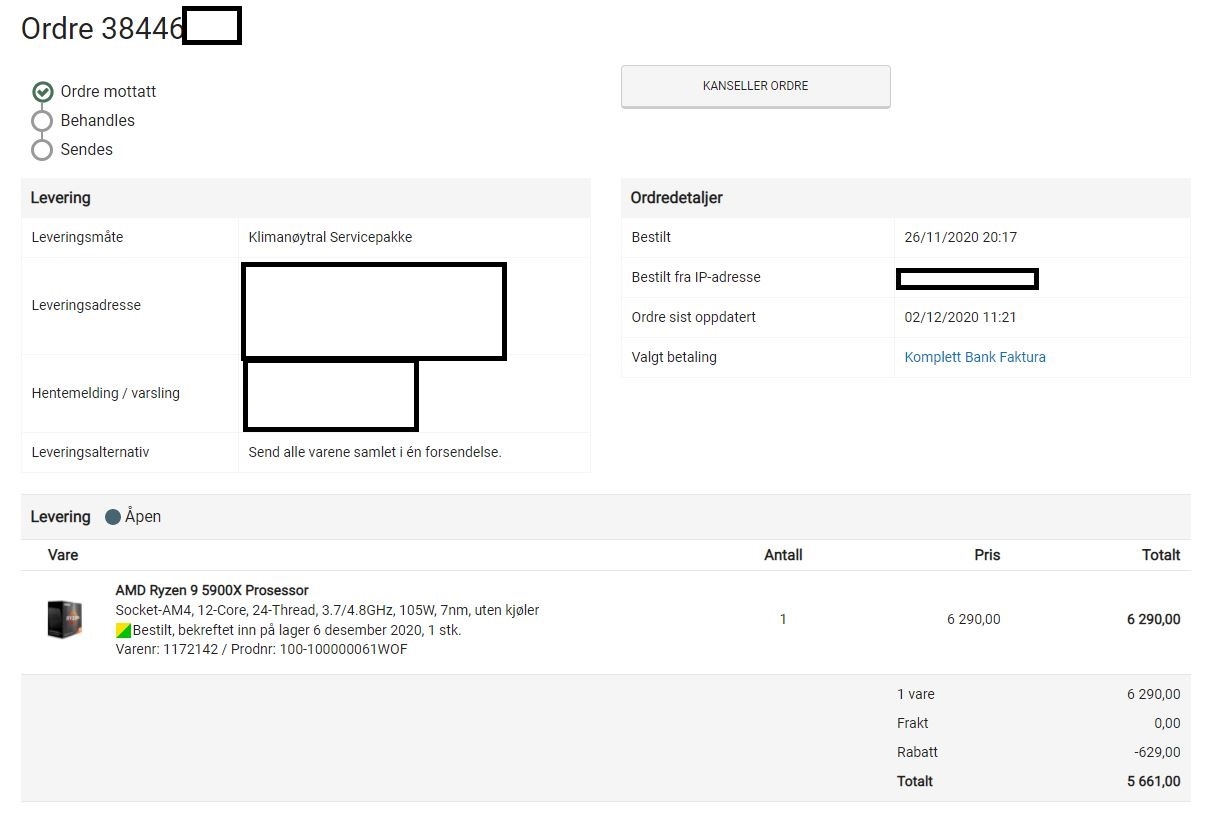Click the Åpen status dot icon

coord(113,517)
